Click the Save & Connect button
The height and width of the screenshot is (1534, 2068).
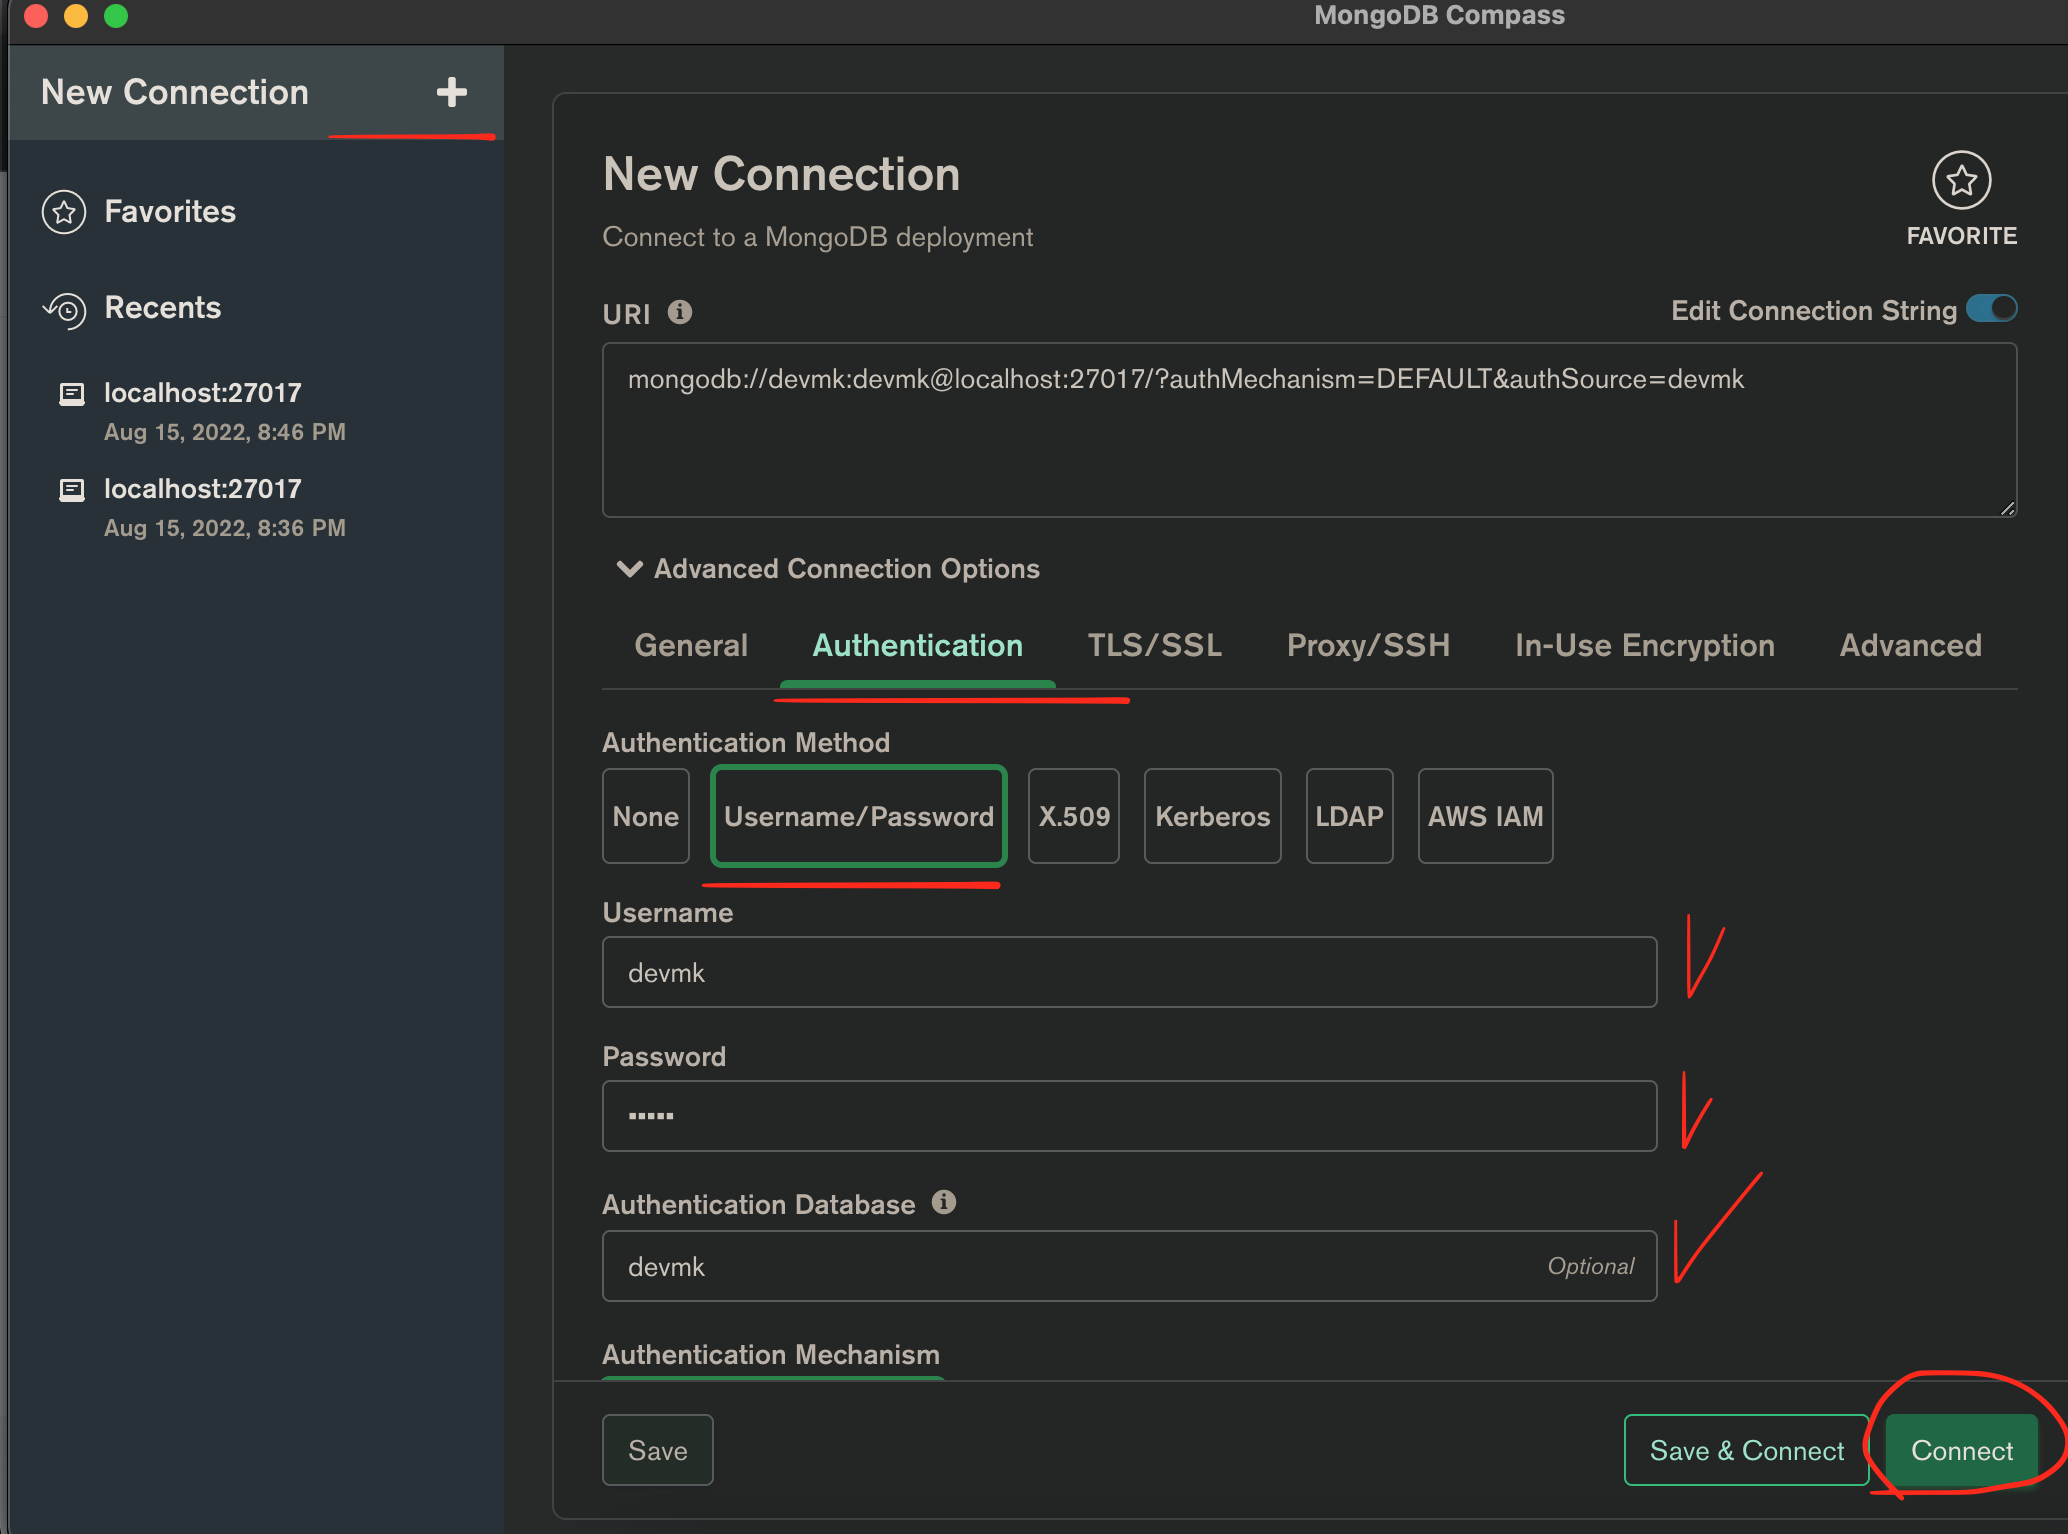click(1745, 1450)
